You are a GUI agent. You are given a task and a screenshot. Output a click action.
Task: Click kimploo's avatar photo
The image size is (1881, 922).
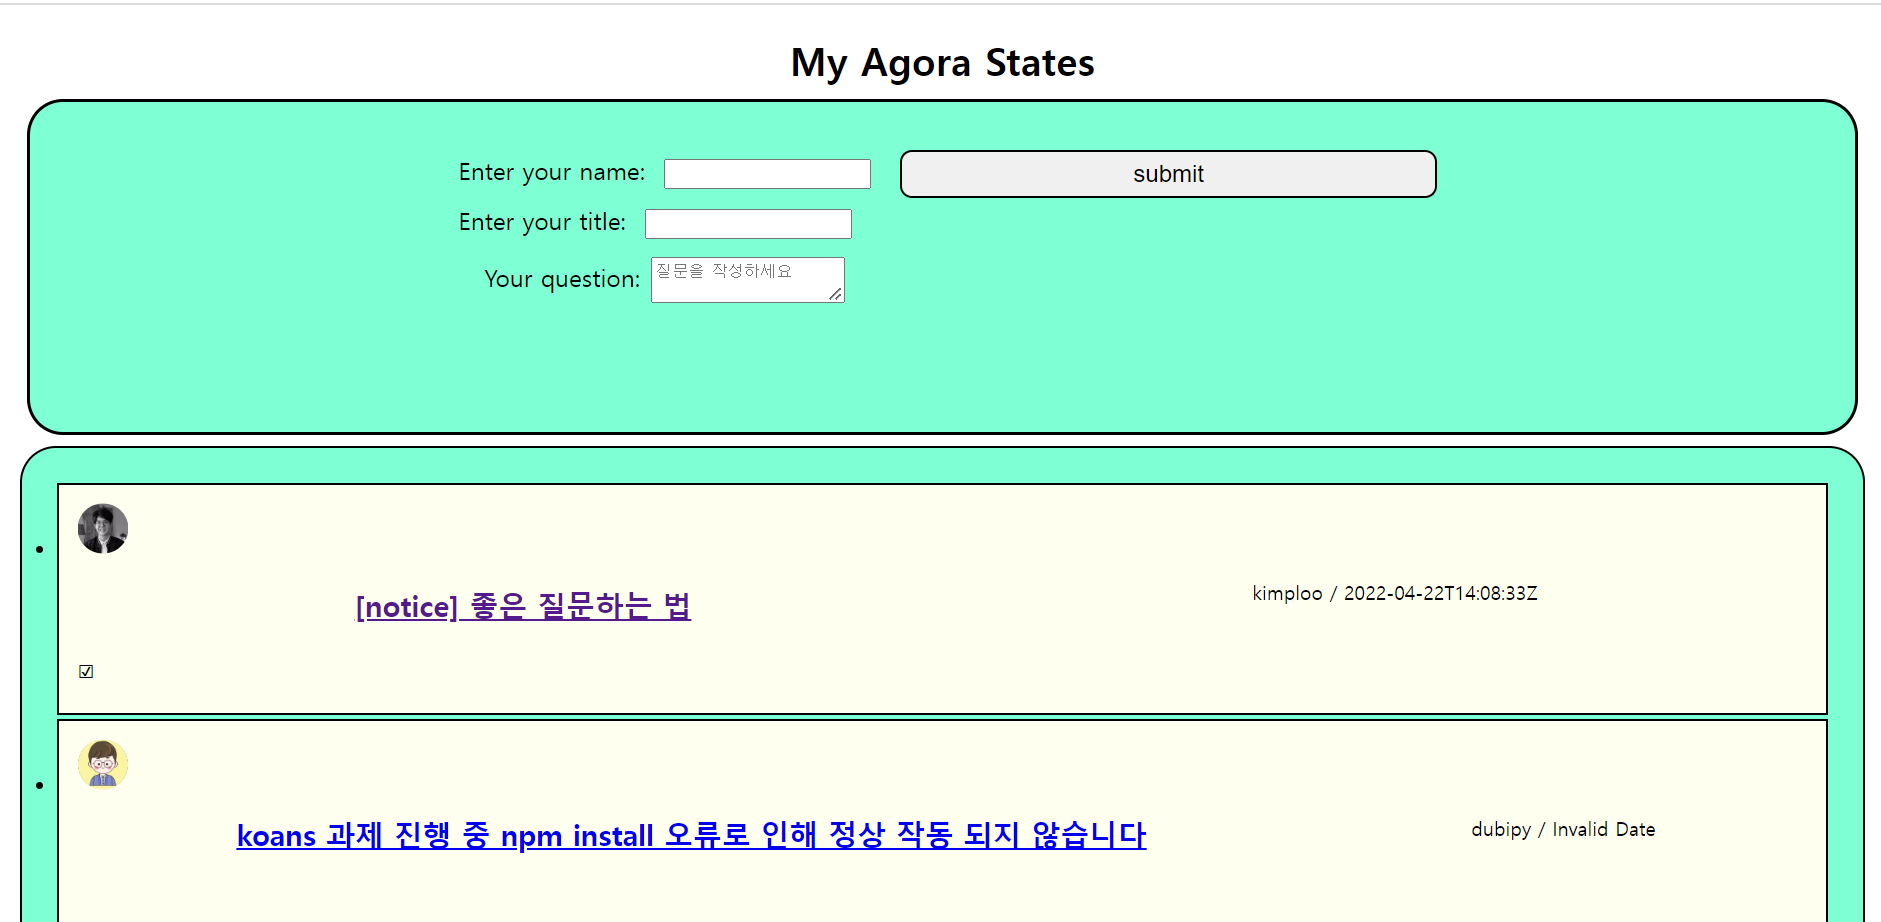tap(103, 528)
